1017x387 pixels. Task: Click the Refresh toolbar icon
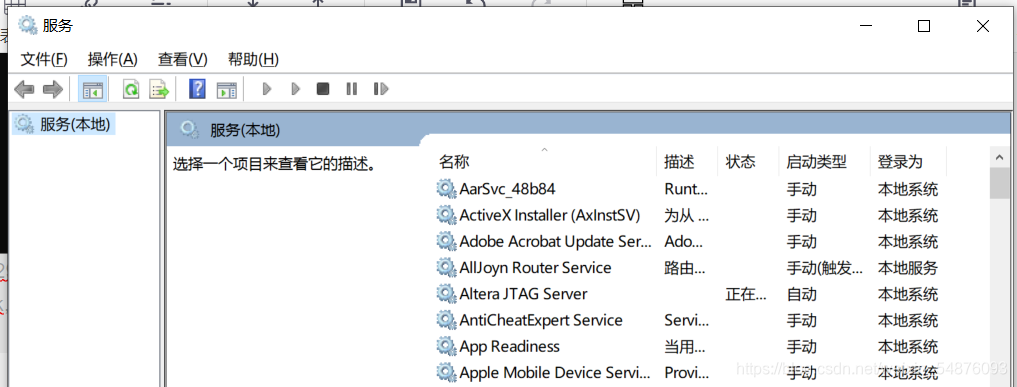[x=132, y=89]
